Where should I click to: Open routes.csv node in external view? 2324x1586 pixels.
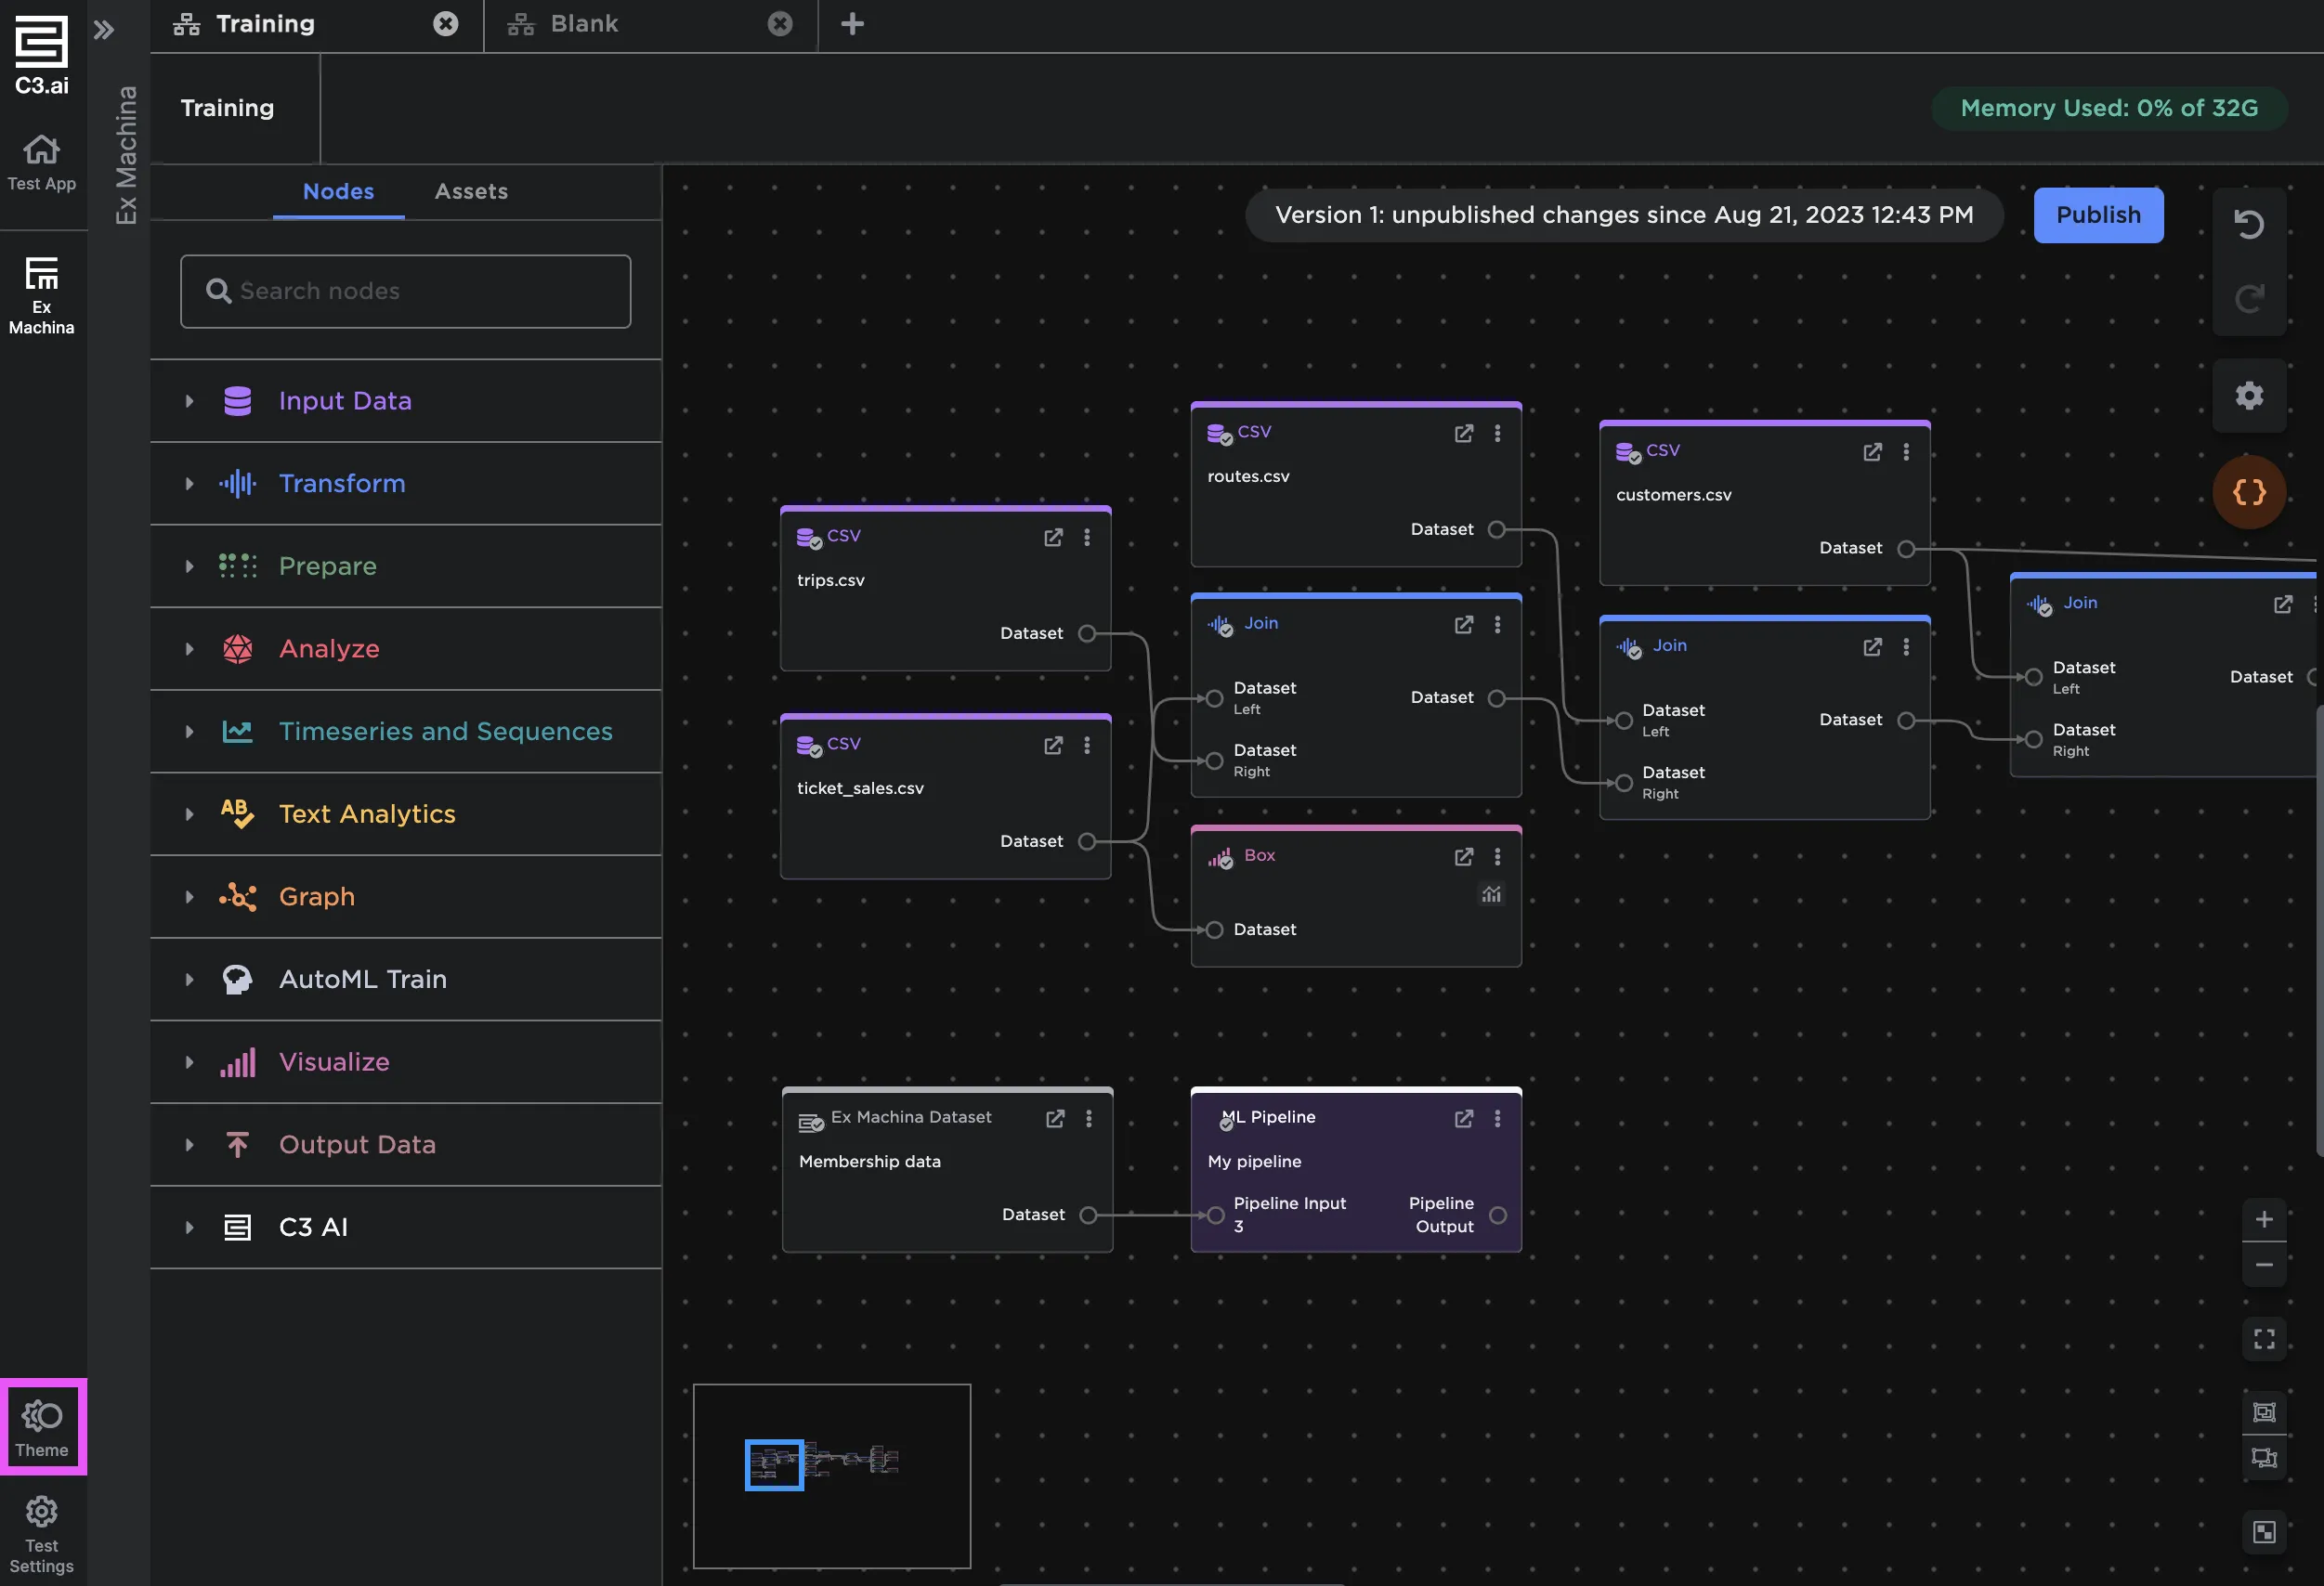tap(1463, 433)
